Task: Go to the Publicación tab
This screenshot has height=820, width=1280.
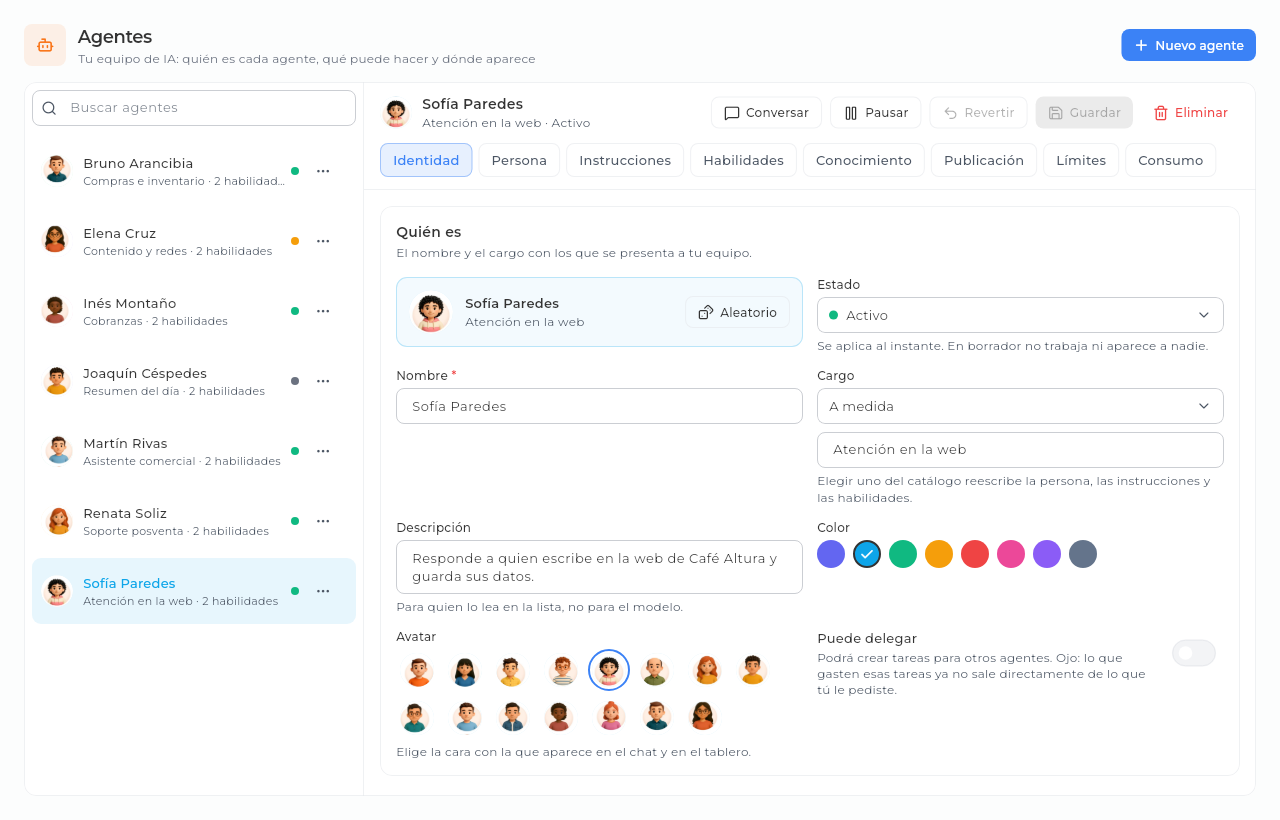Action: tap(984, 160)
